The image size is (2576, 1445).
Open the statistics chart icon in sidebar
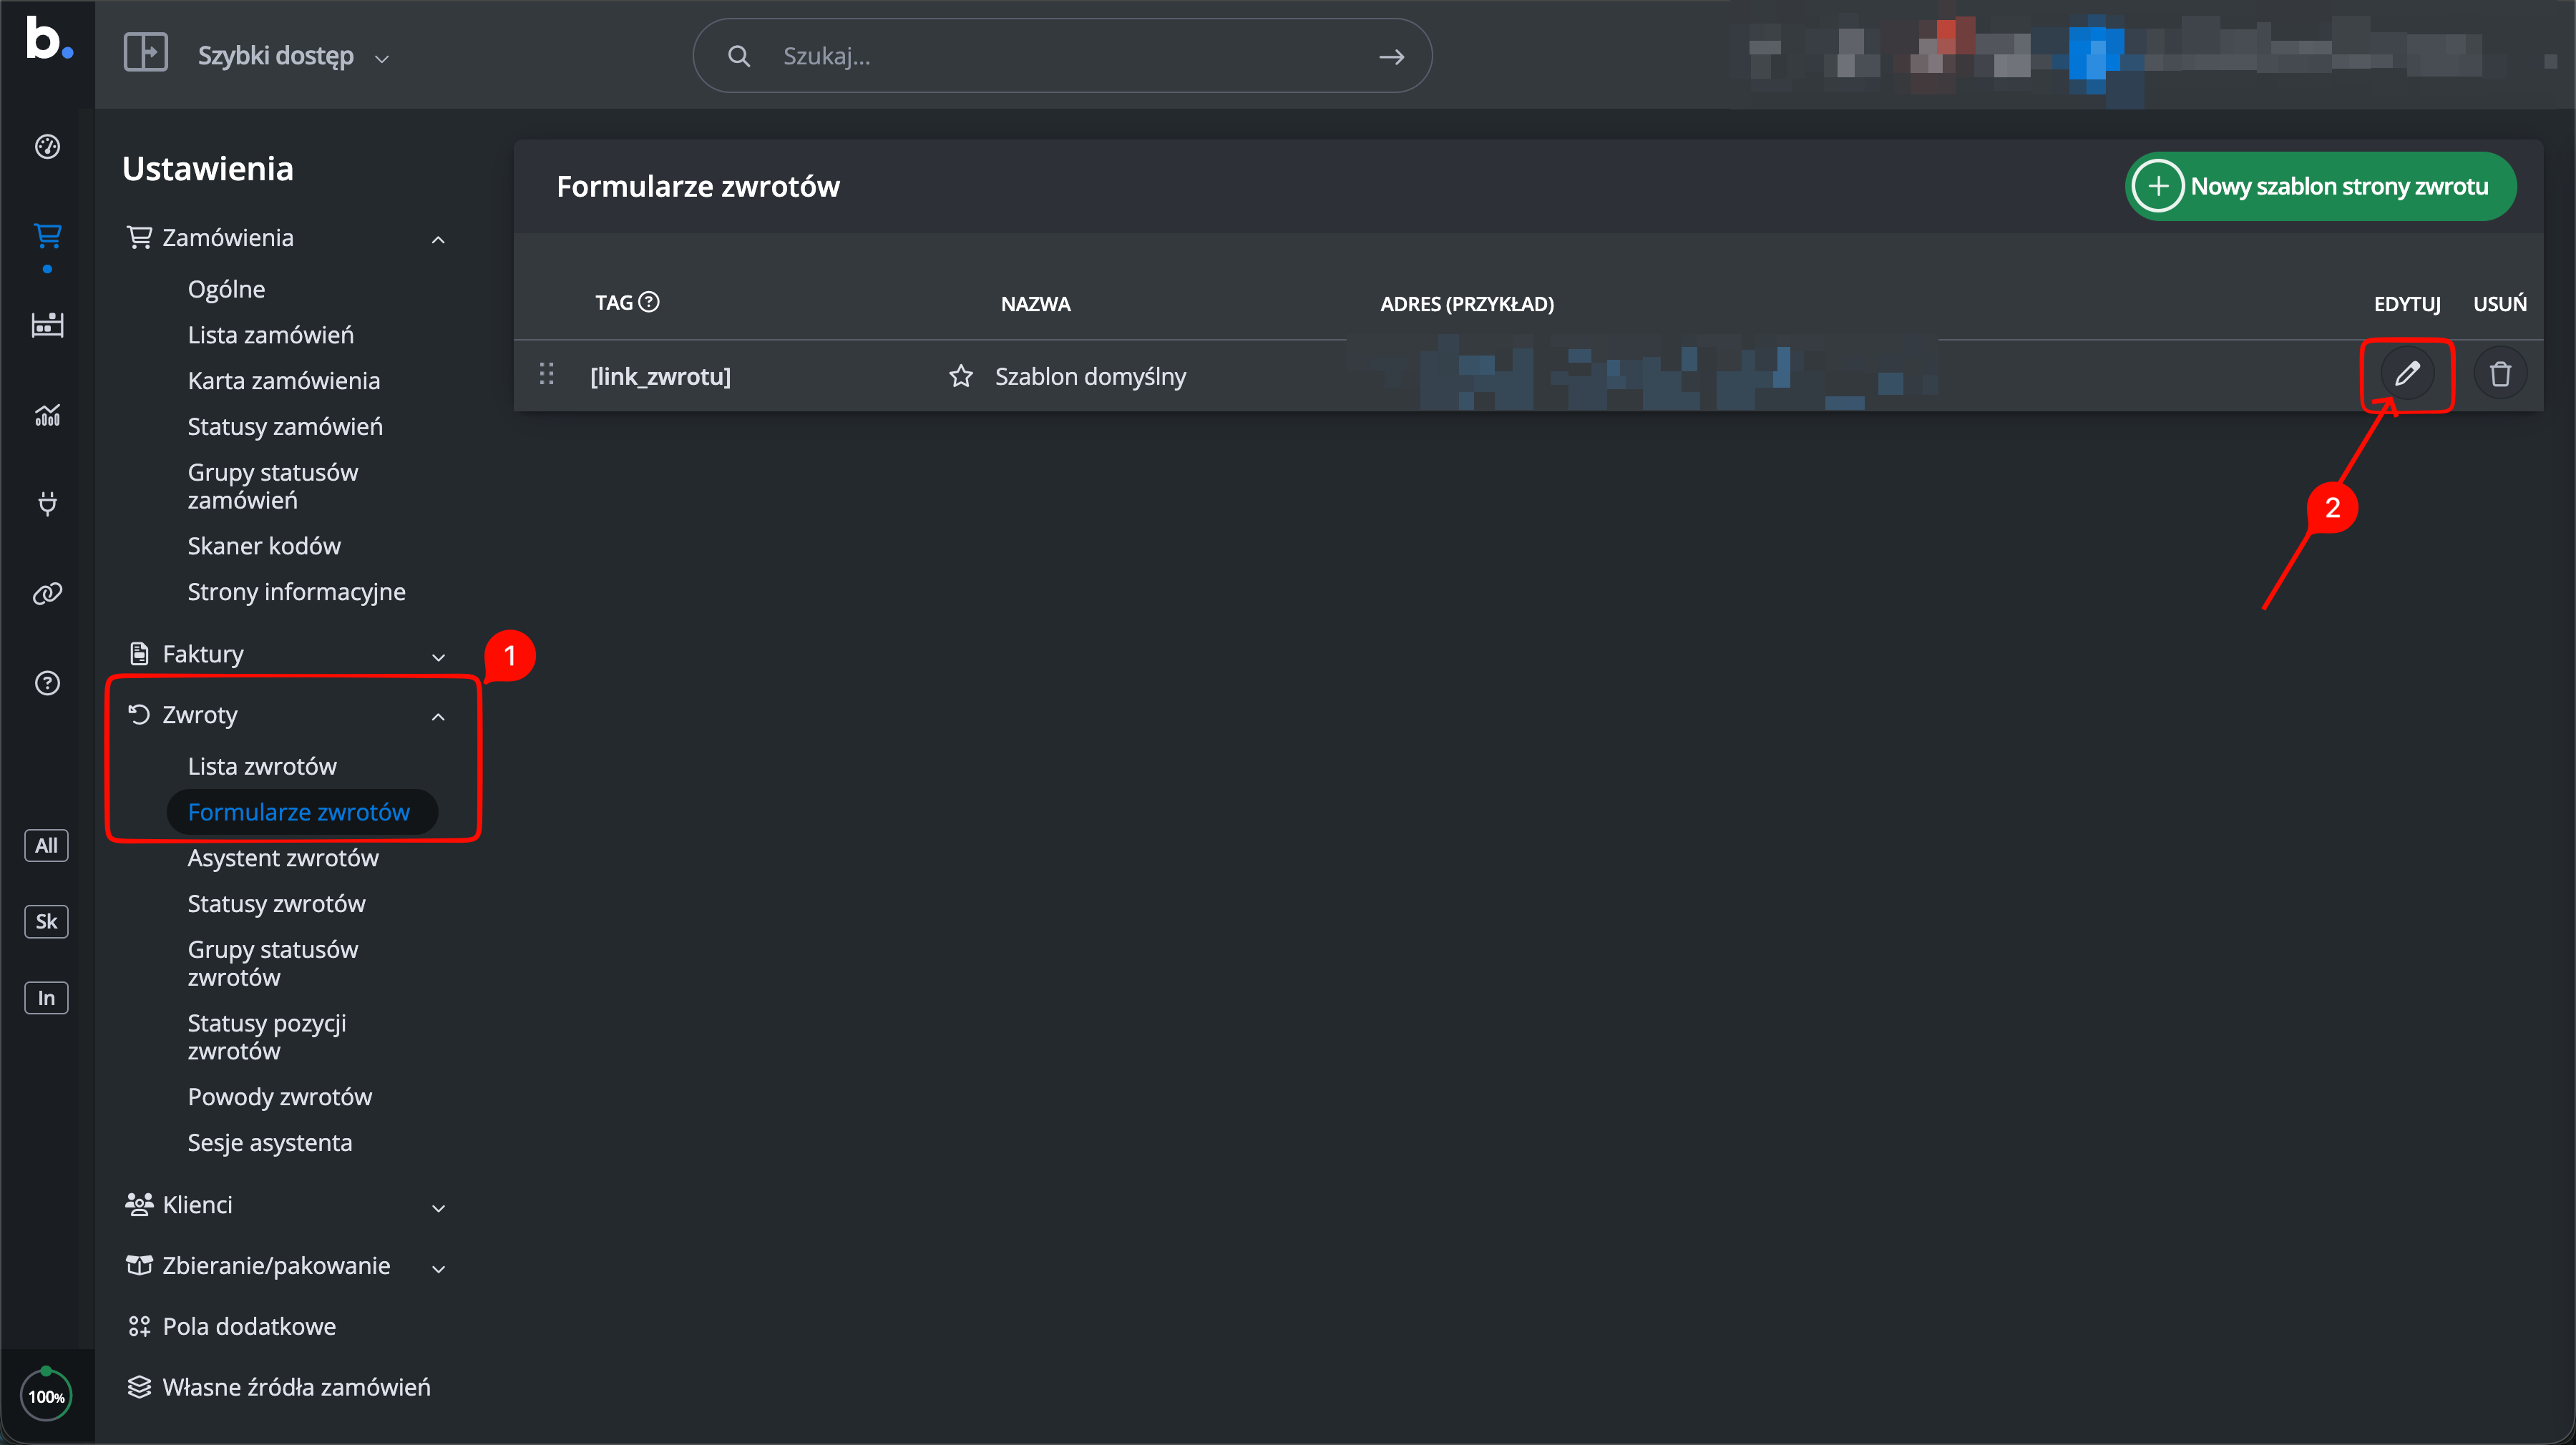[x=47, y=414]
